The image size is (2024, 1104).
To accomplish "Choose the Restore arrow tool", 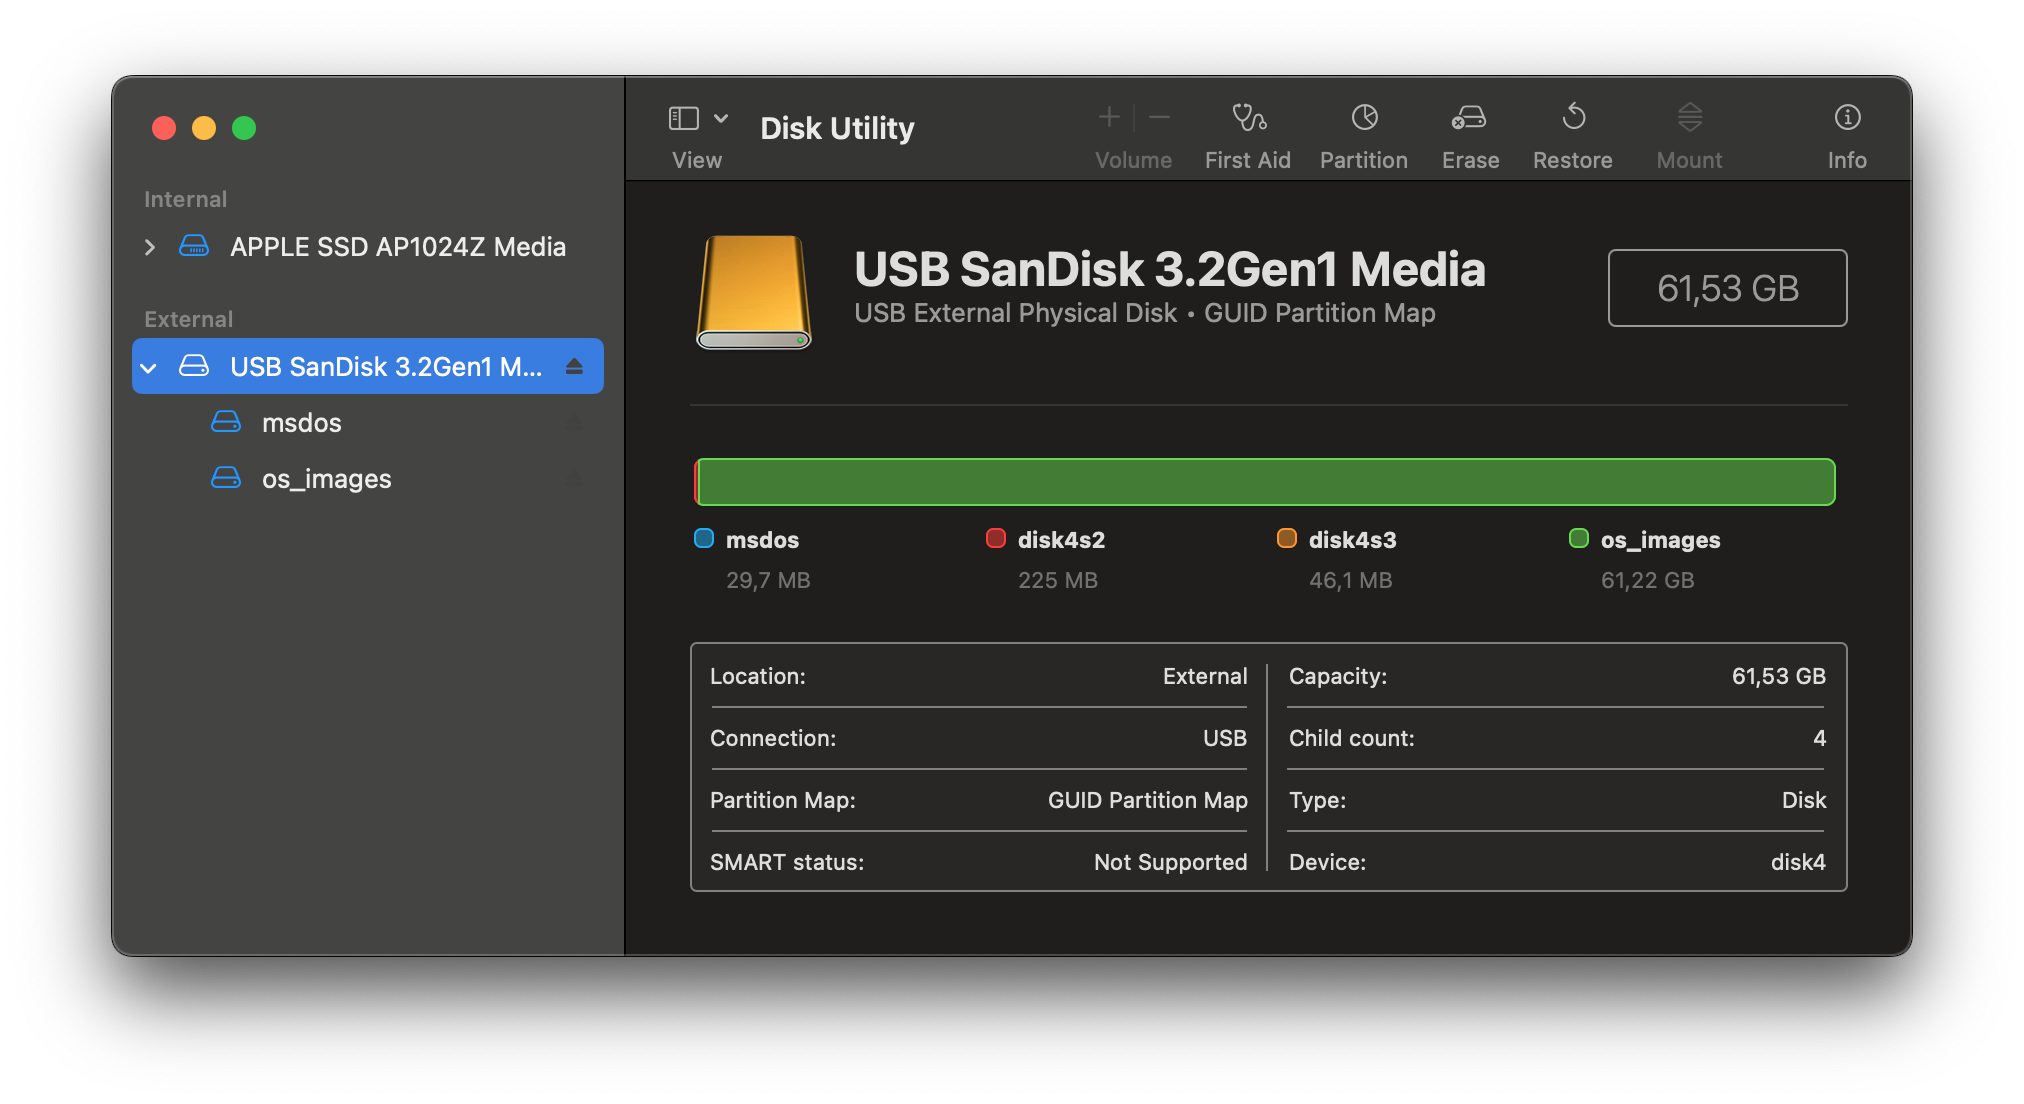I will (x=1573, y=117).
